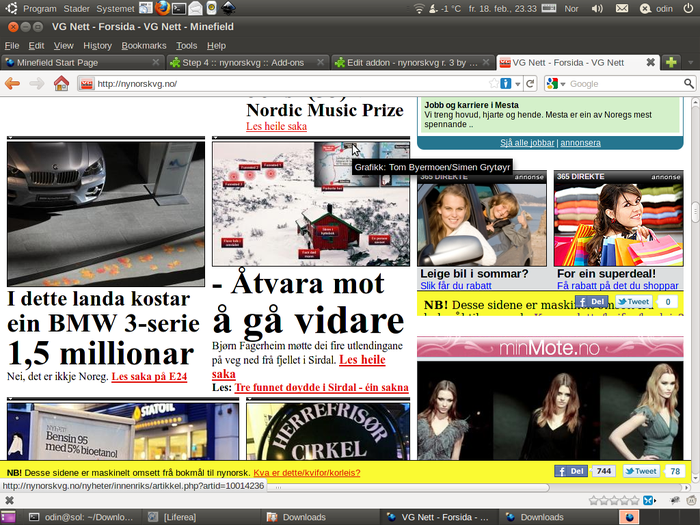Reload the page with the refresh icon
The height and width of the screenshot is (525, 700).
pos(530,83)
